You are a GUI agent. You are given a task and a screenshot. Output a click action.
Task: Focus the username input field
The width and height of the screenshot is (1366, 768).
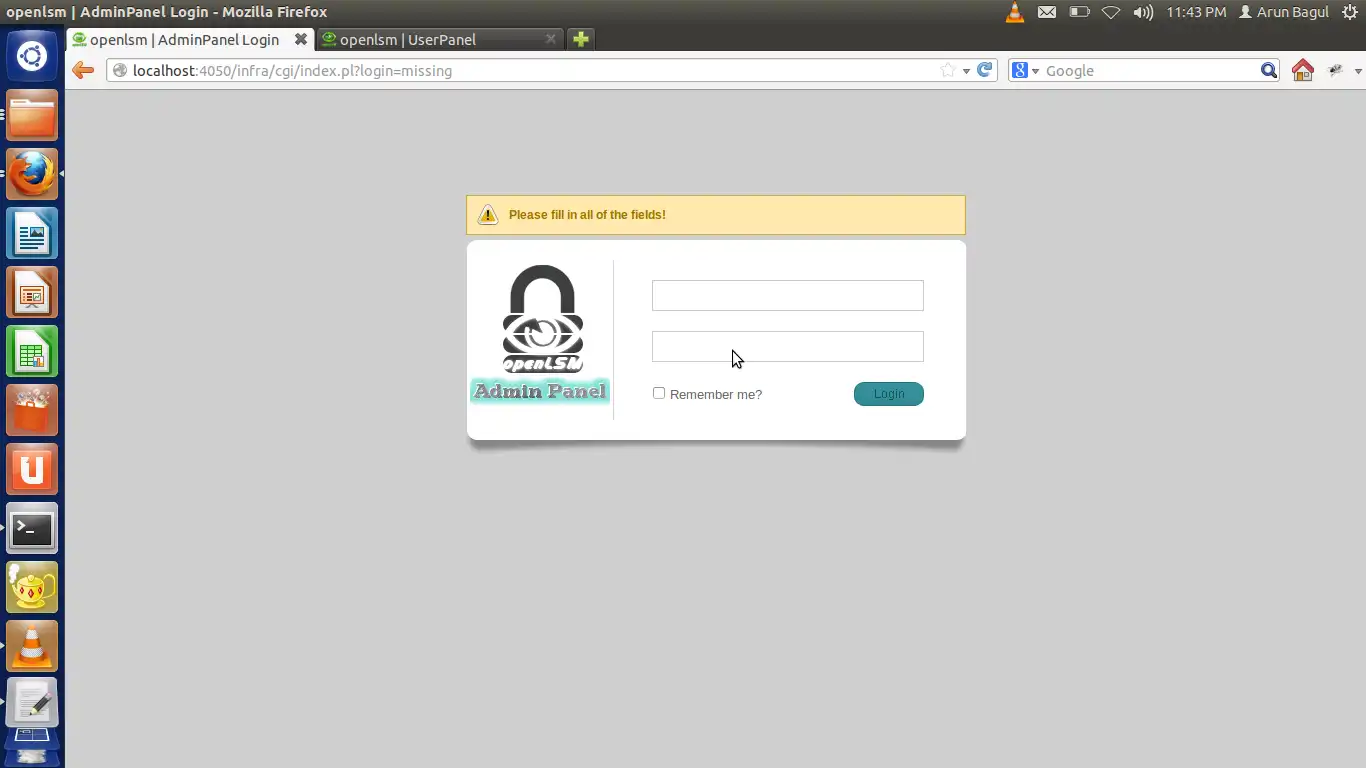(788, 295)
